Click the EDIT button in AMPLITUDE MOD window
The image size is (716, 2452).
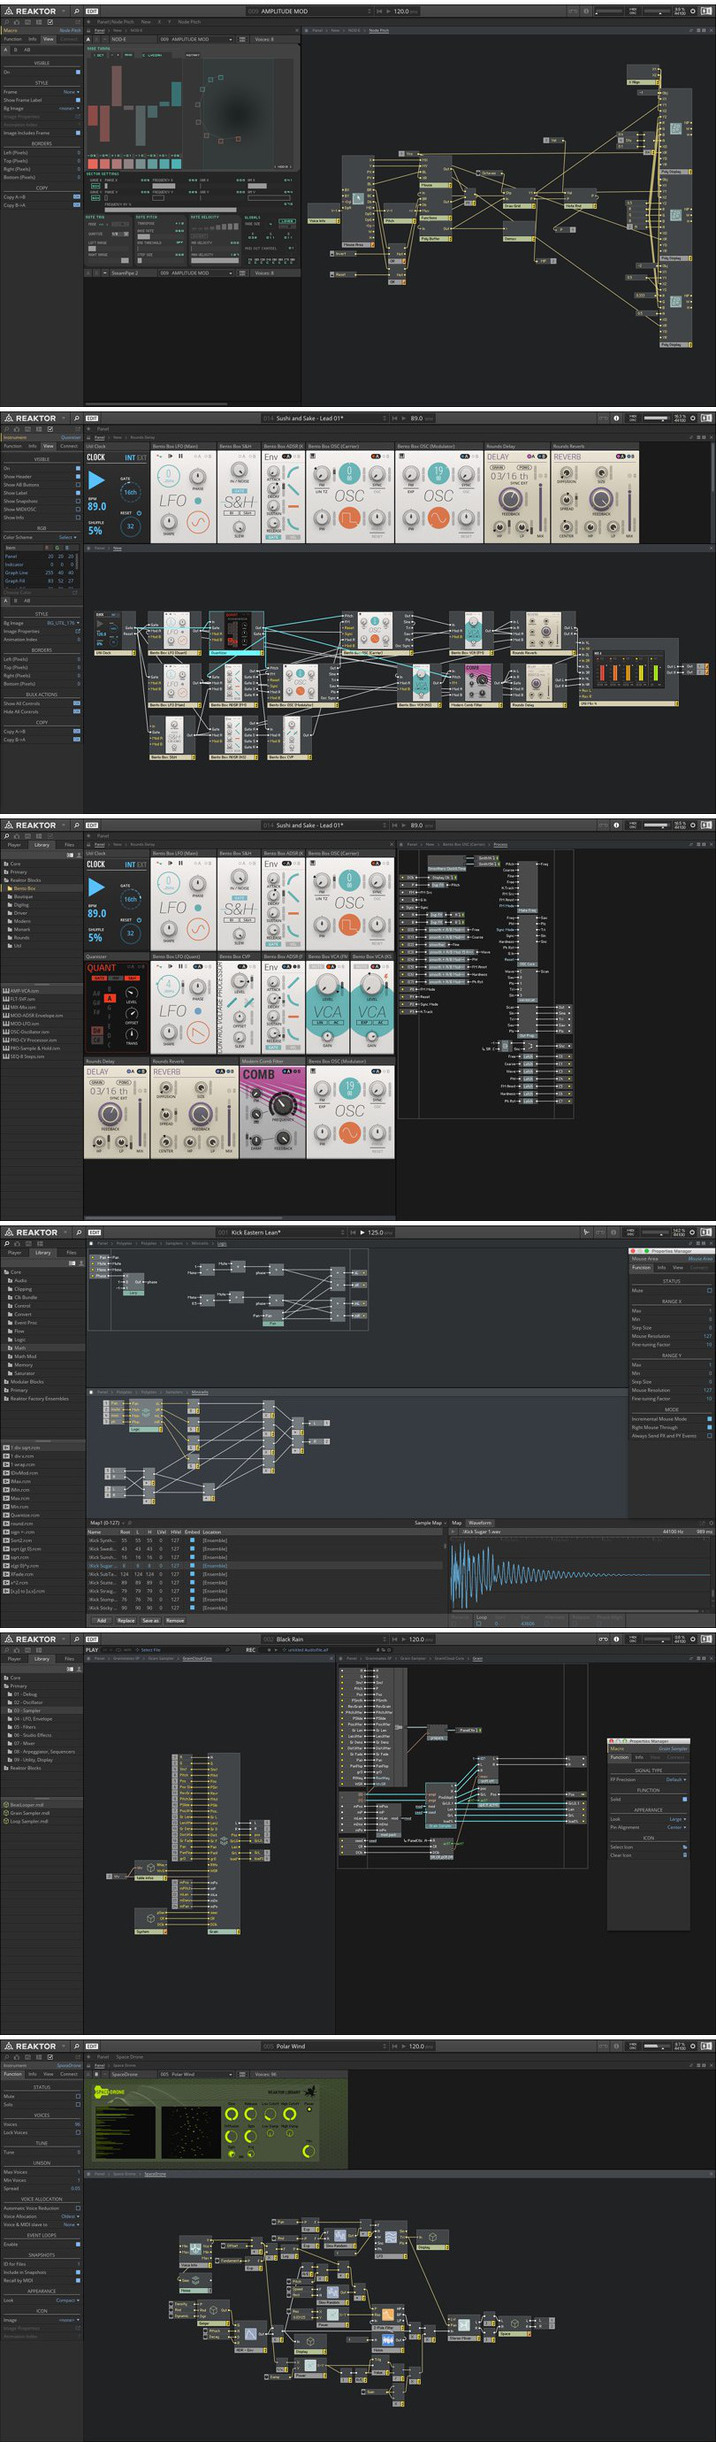pos(93,11)
